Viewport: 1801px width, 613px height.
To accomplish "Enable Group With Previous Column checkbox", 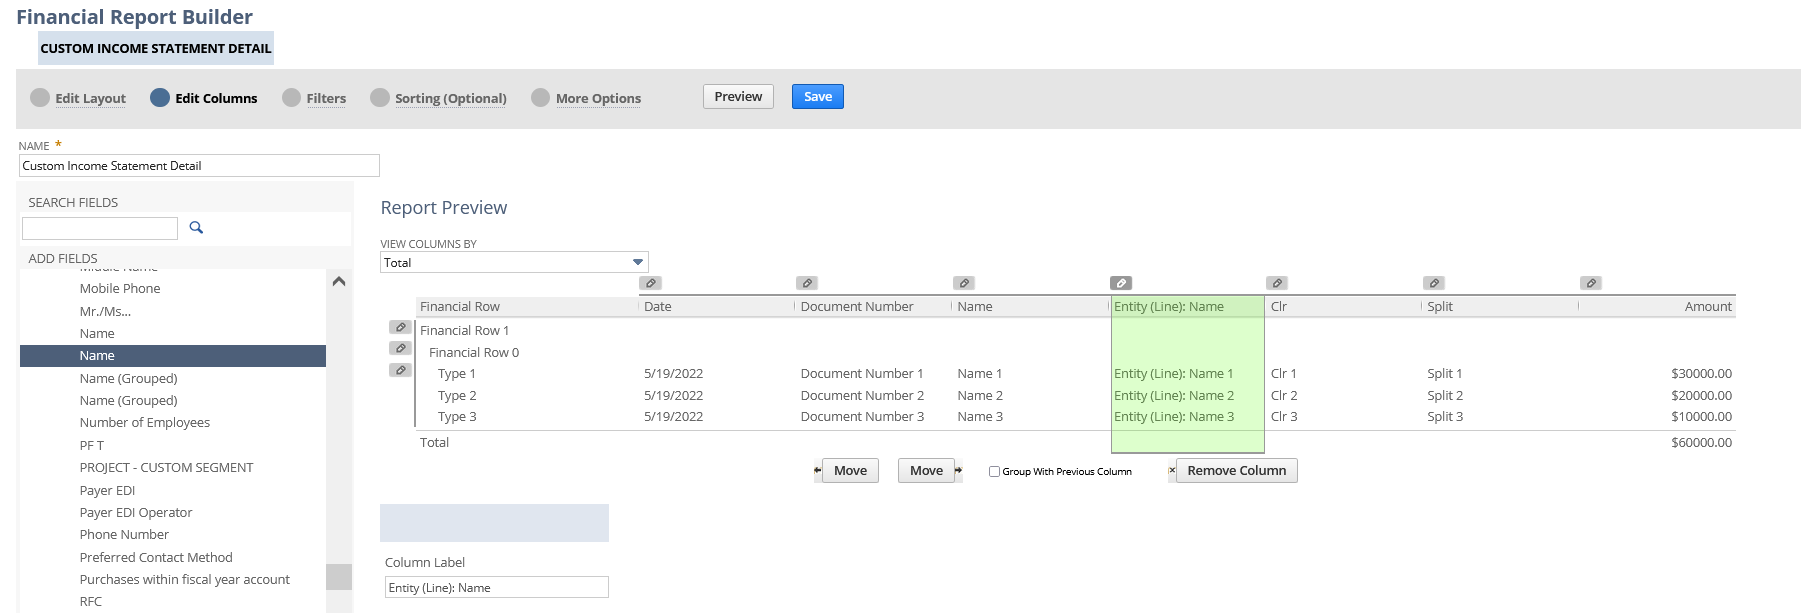I will (994, 471).
